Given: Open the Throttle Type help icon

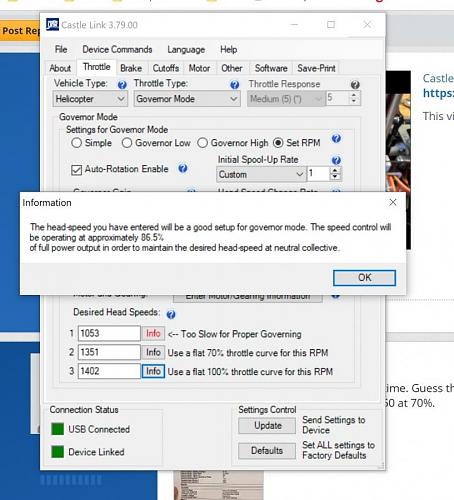Looking at the screenshot, I should (235, 85).
